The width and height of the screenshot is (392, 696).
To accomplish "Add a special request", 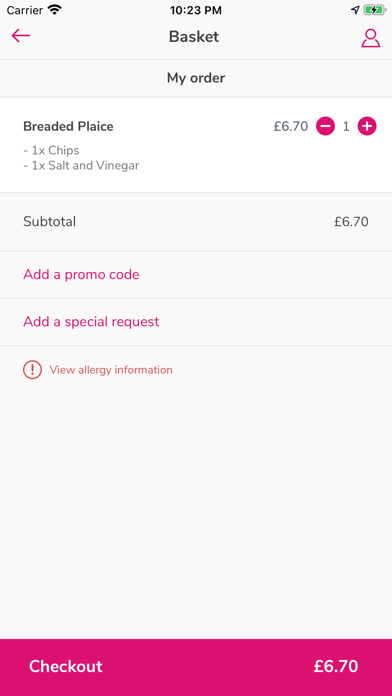I will point(91,321).
